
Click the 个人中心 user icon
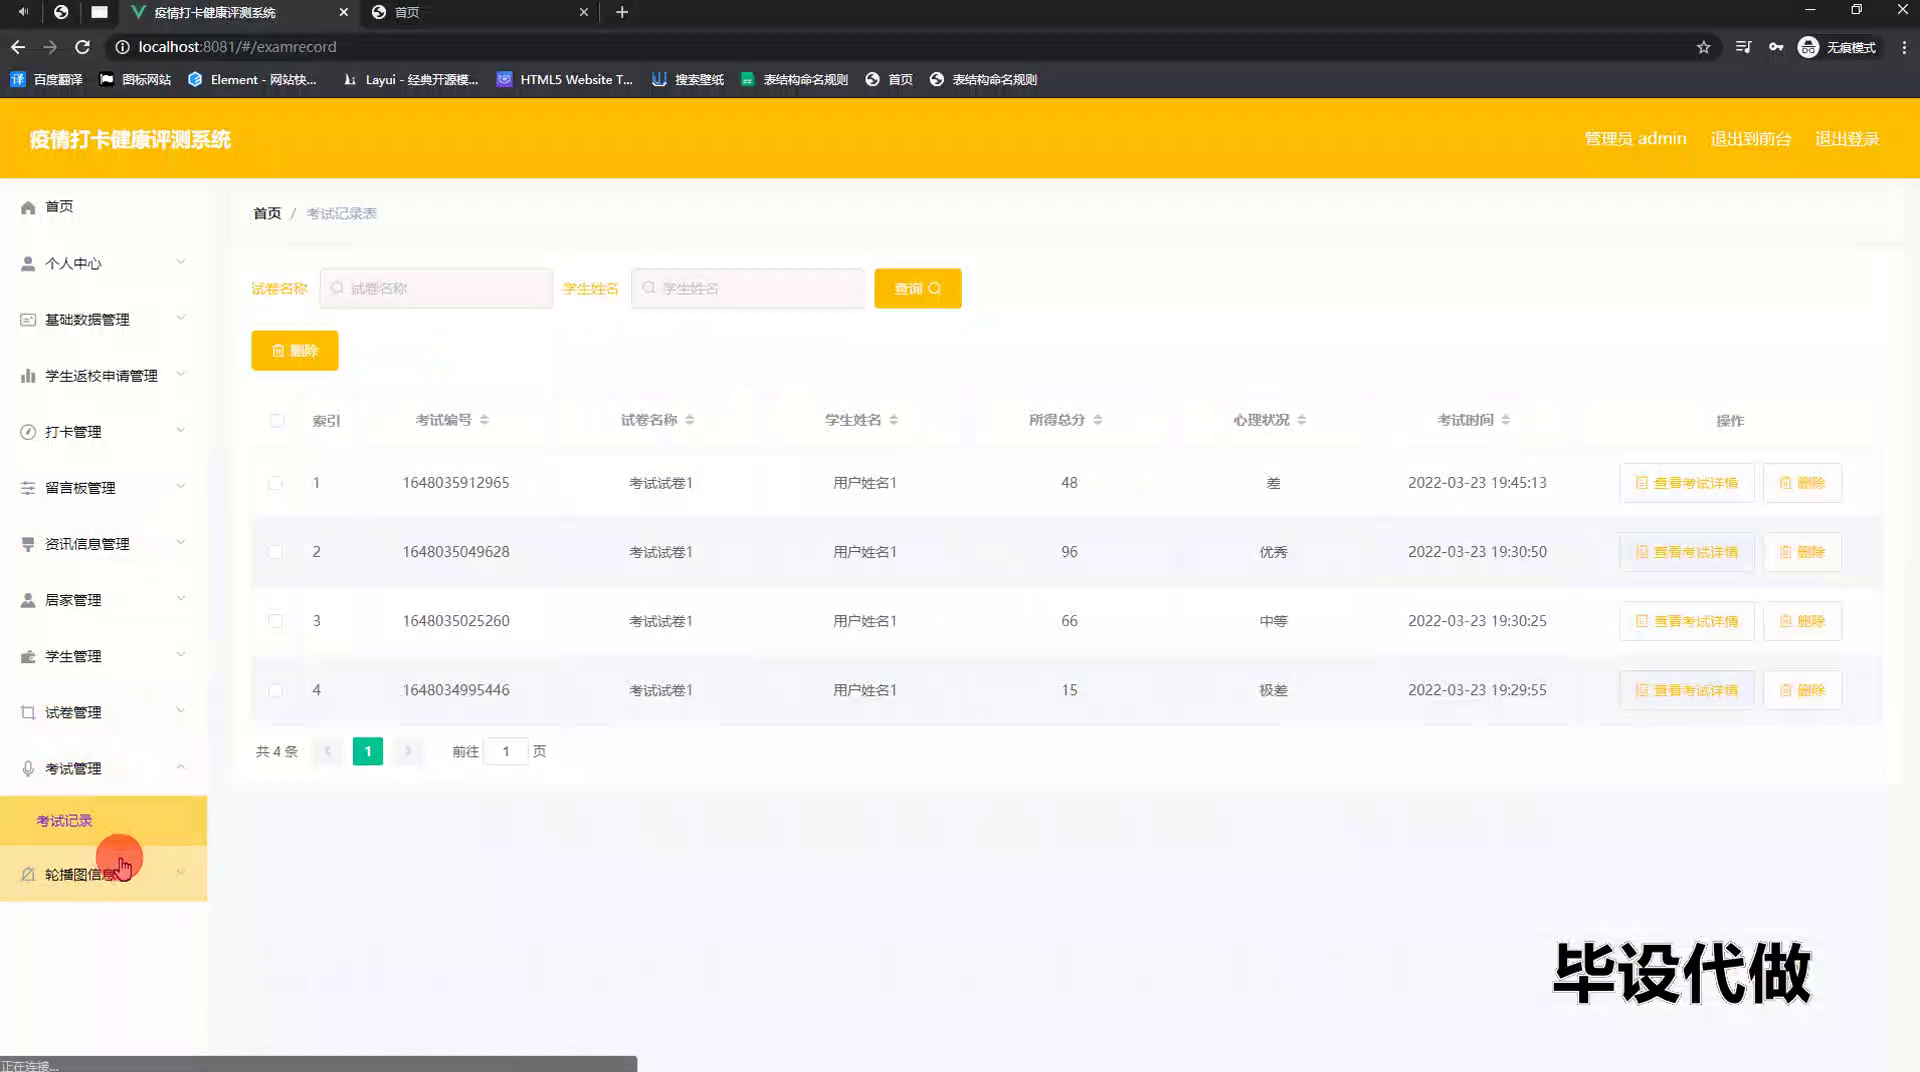28,264
